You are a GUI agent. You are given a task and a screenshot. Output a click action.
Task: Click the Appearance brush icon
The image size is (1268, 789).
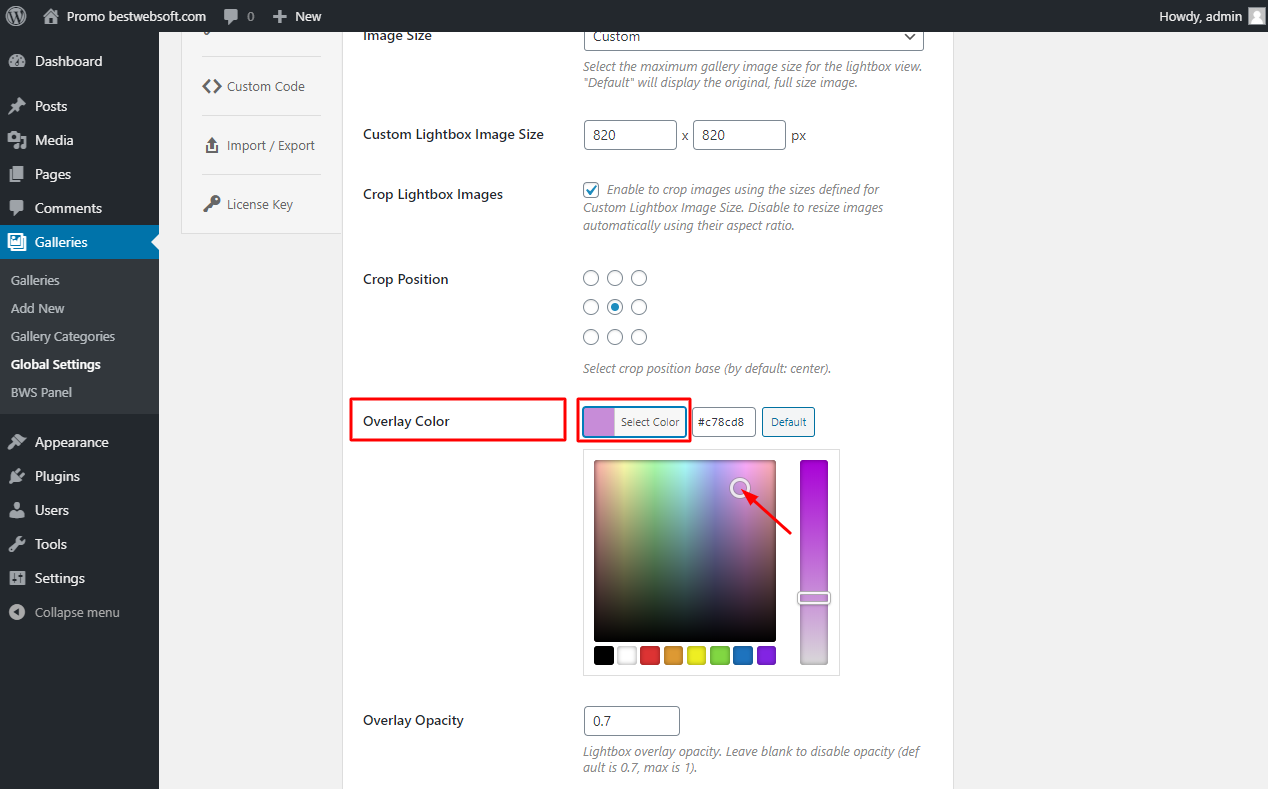(17, 442)
